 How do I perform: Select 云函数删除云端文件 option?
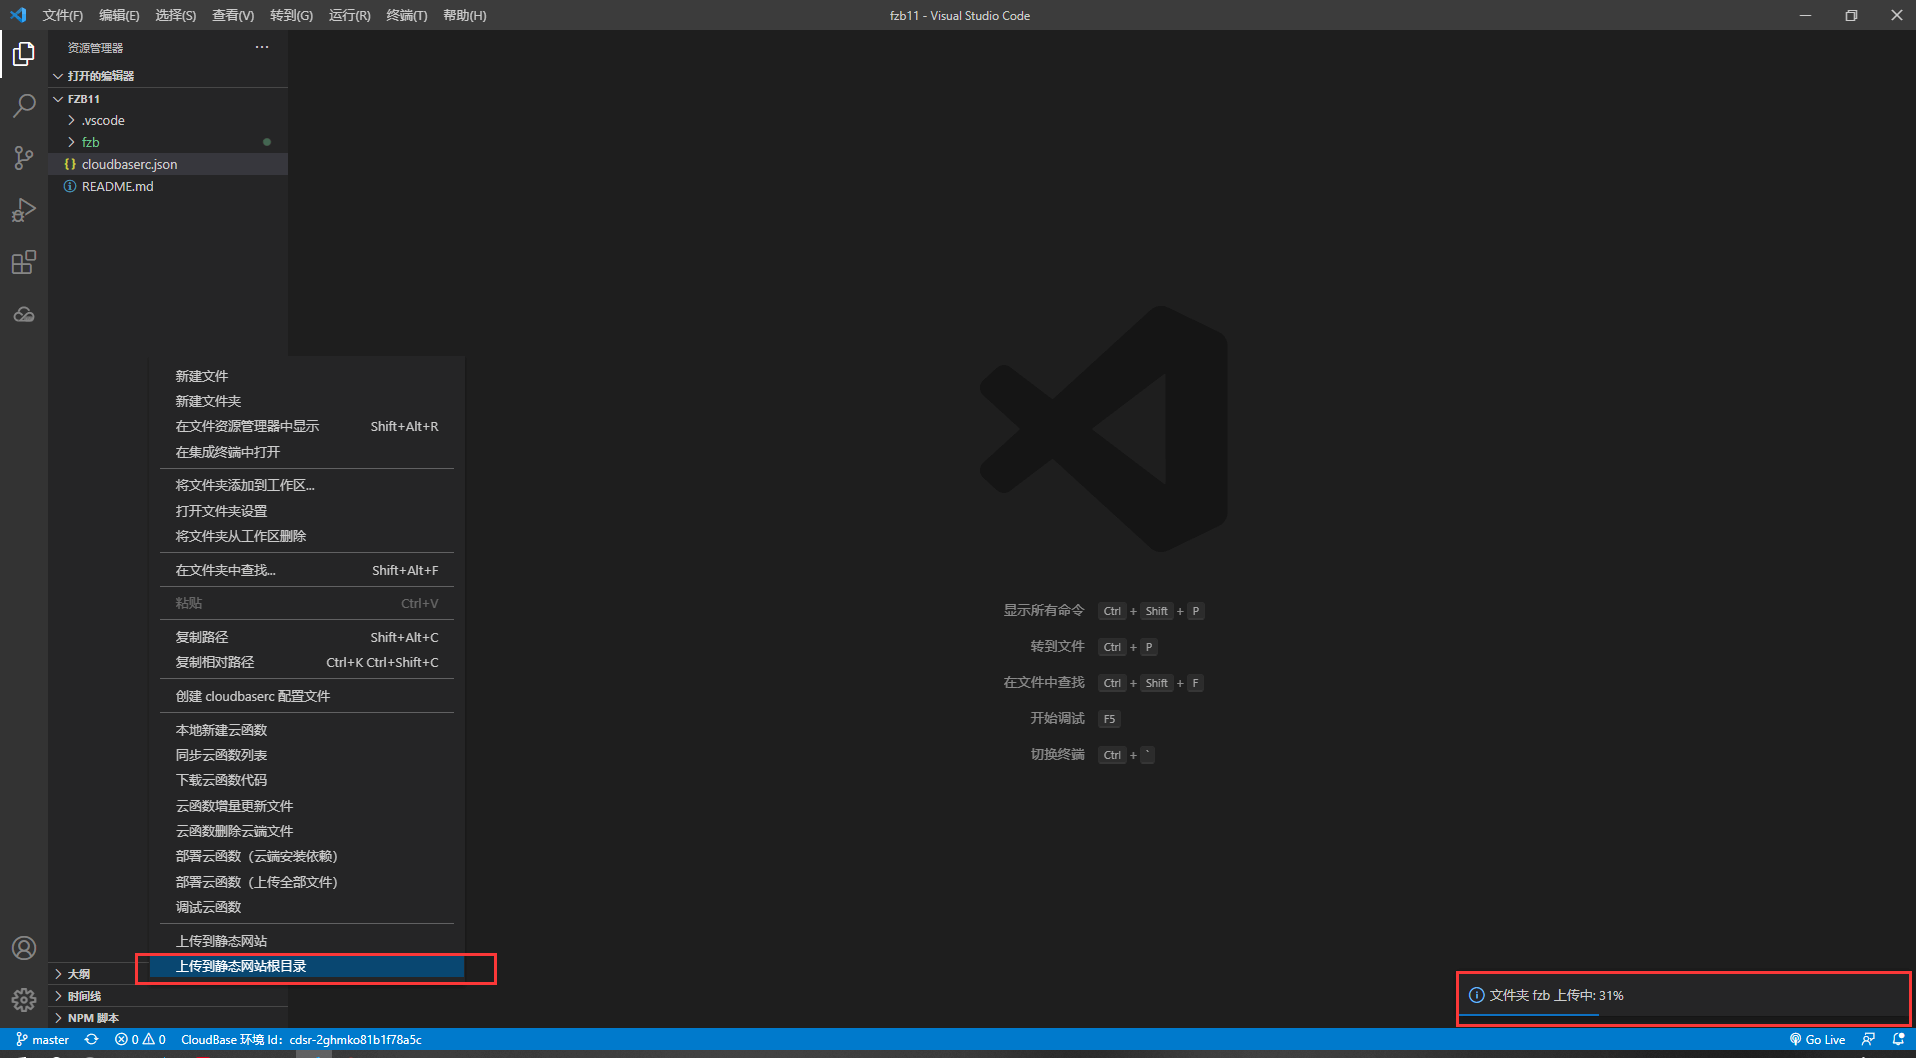(x=307, y=831)
